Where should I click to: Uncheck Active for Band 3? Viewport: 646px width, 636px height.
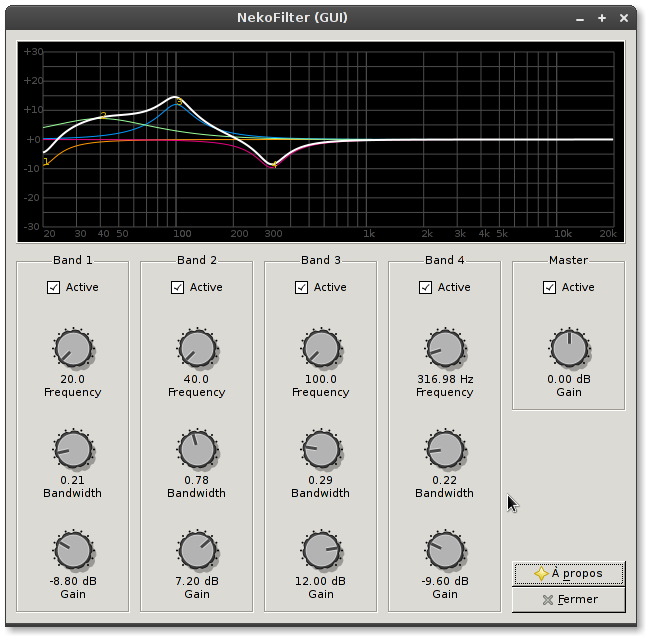click(302, 288)
